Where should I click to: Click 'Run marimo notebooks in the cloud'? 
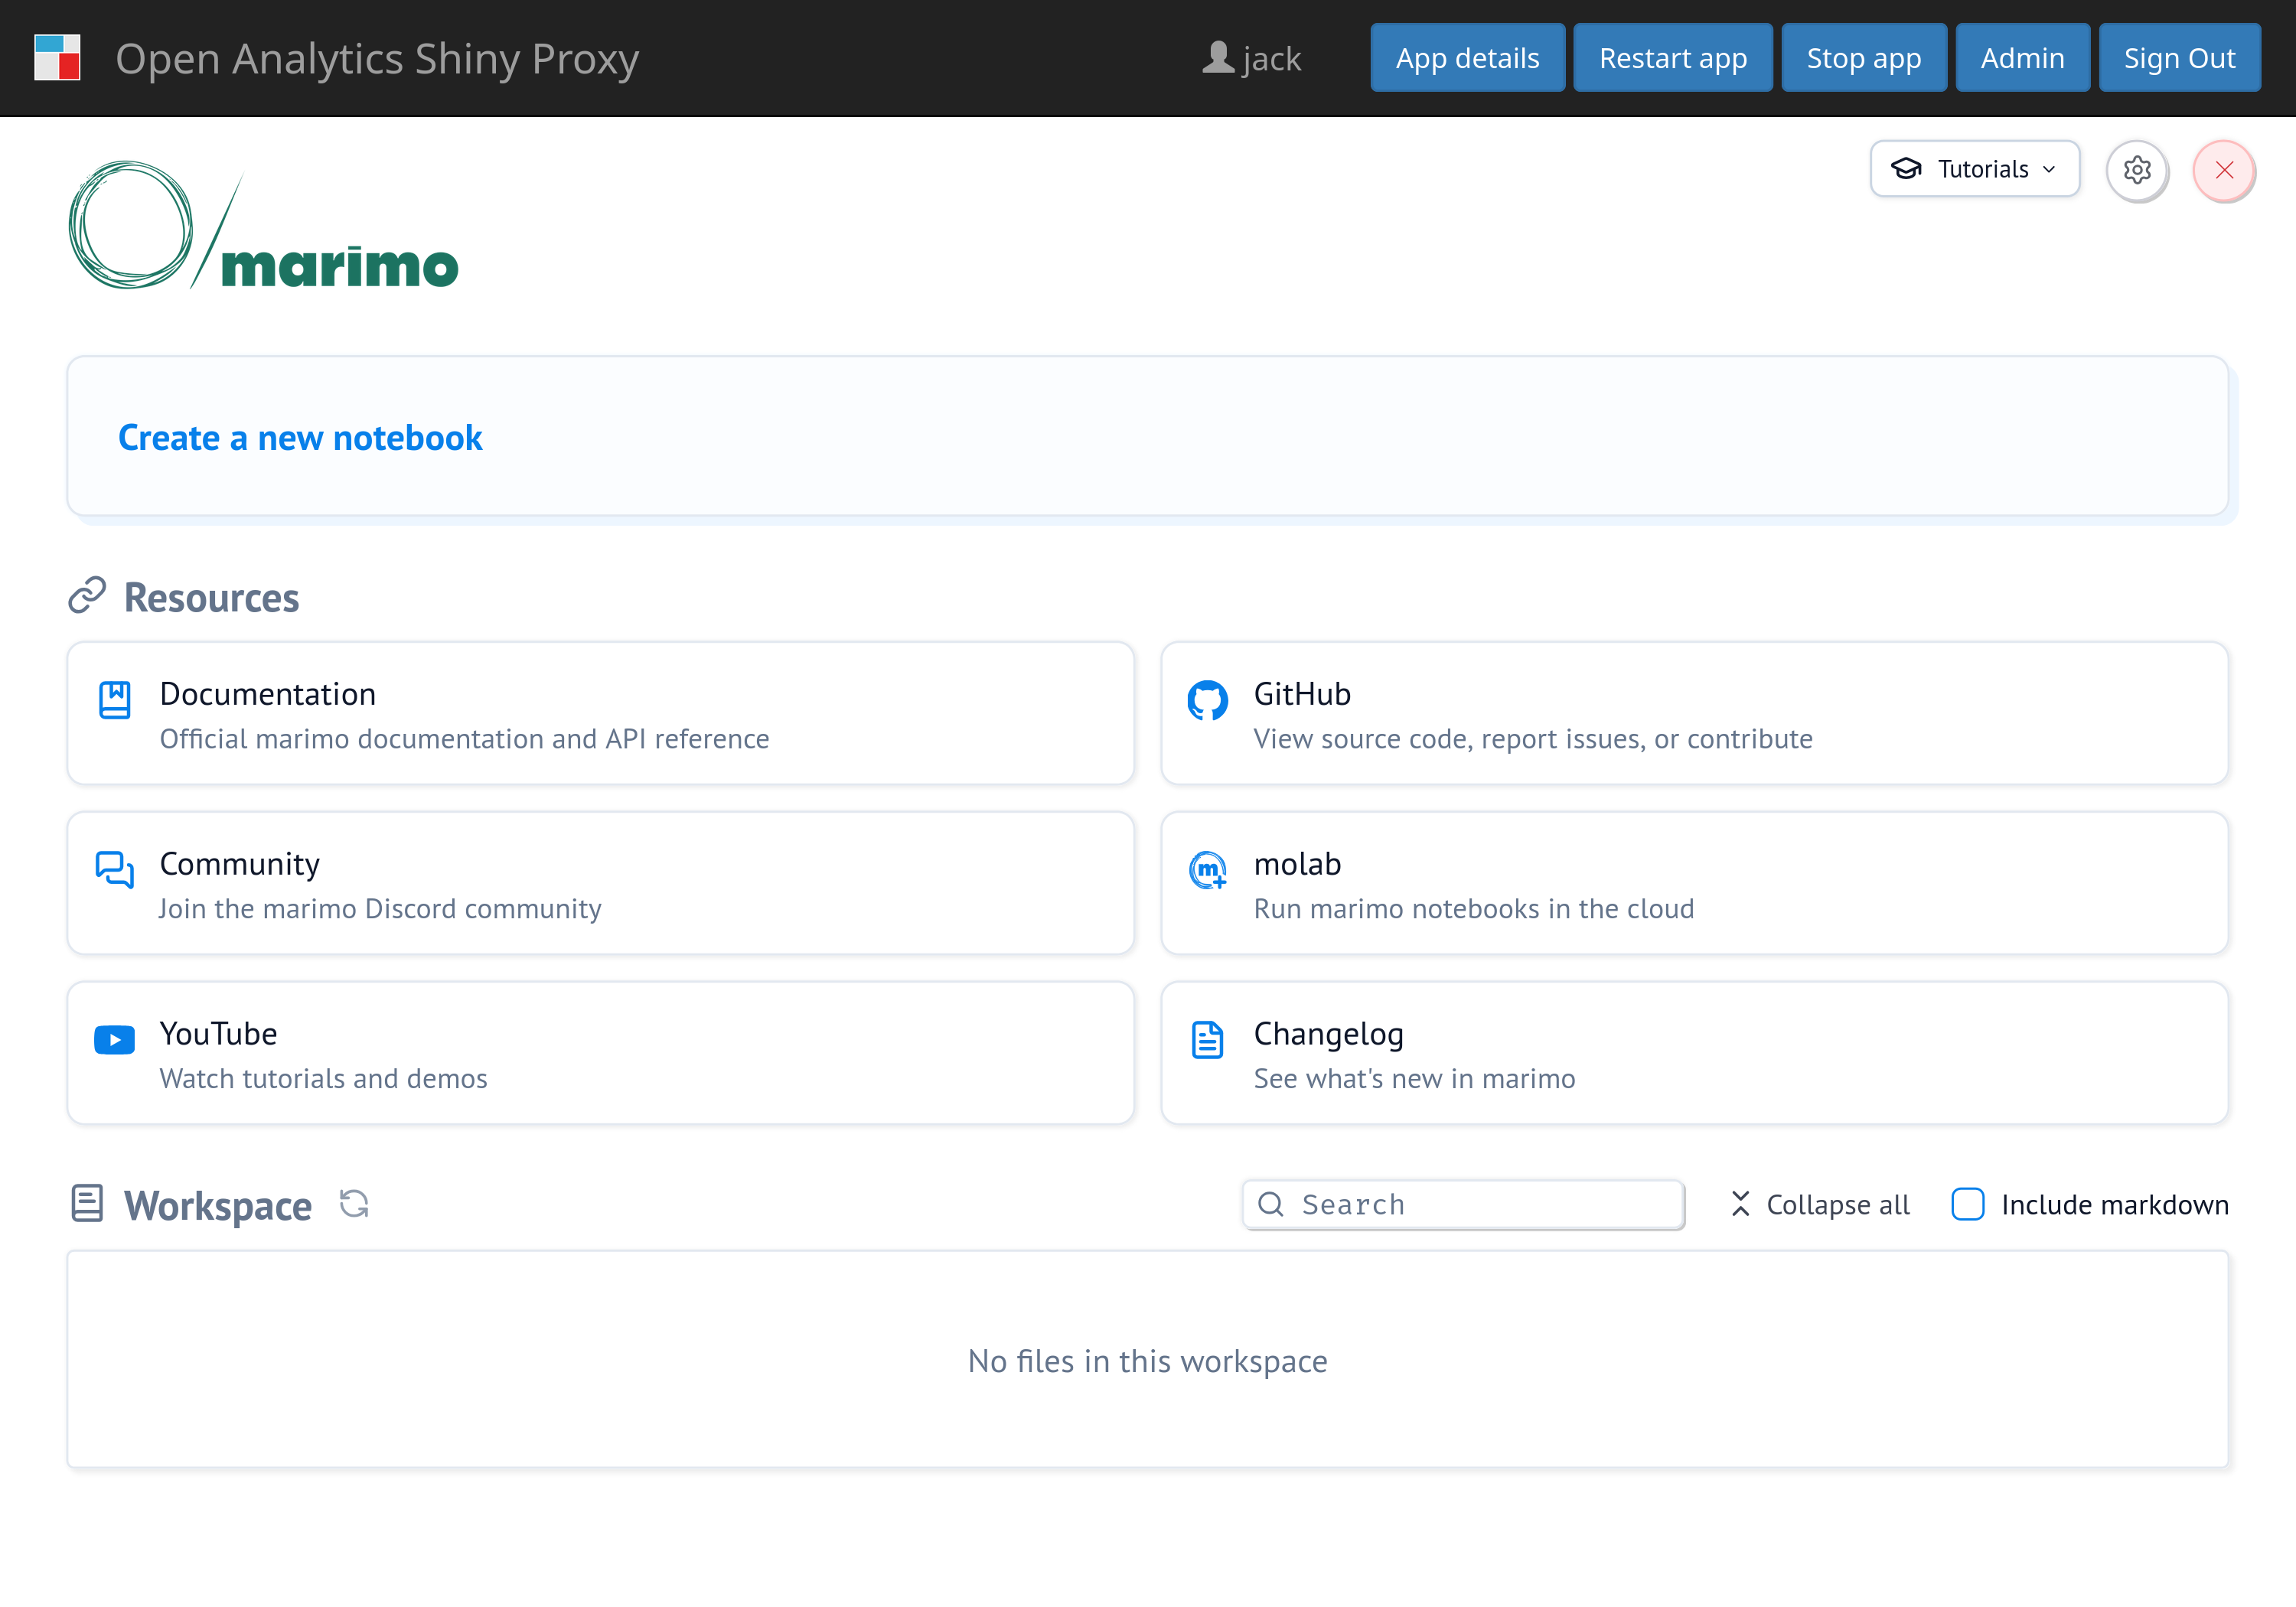pyautogui.click(x=1474, y=909)
